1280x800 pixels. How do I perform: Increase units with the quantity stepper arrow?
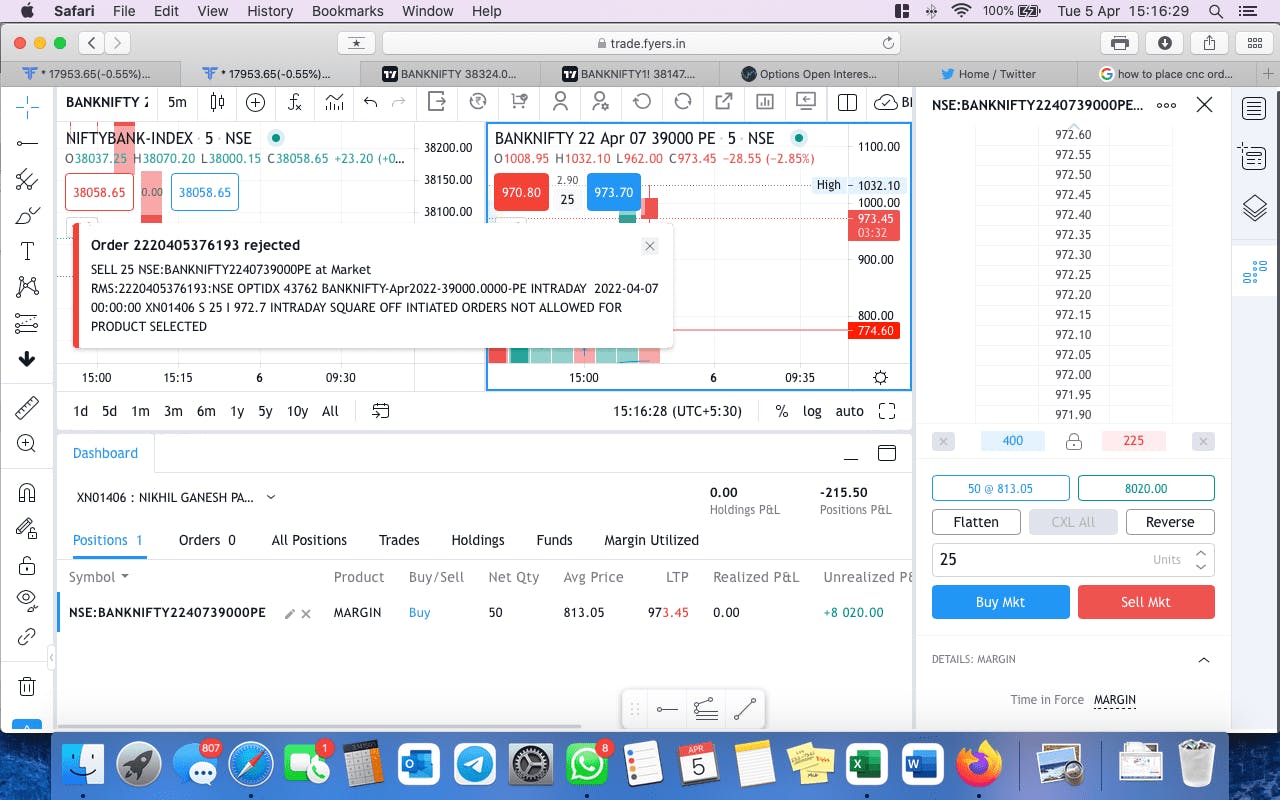(1202, 553)
